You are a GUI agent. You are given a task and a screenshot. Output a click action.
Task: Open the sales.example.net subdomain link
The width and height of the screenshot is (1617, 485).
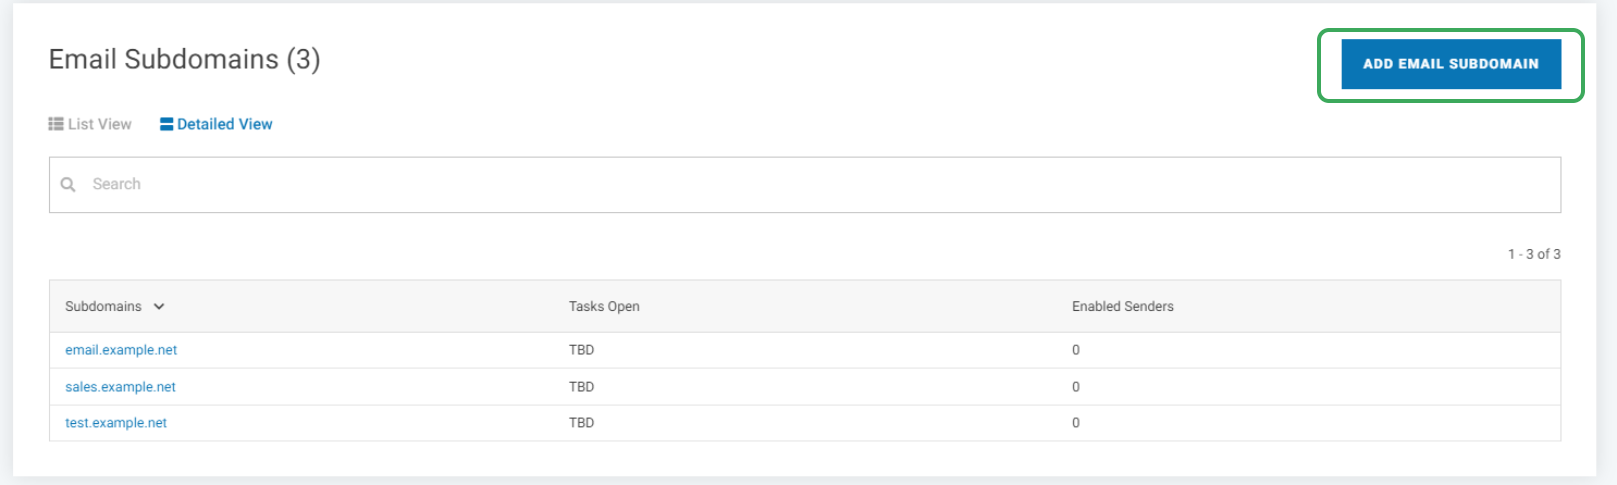120,387
